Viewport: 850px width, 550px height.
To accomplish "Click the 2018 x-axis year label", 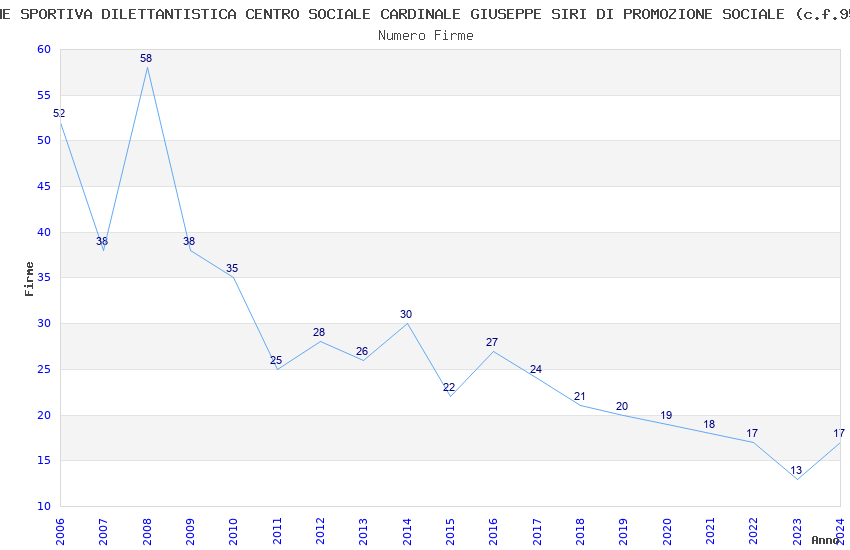I will (580, 531).
